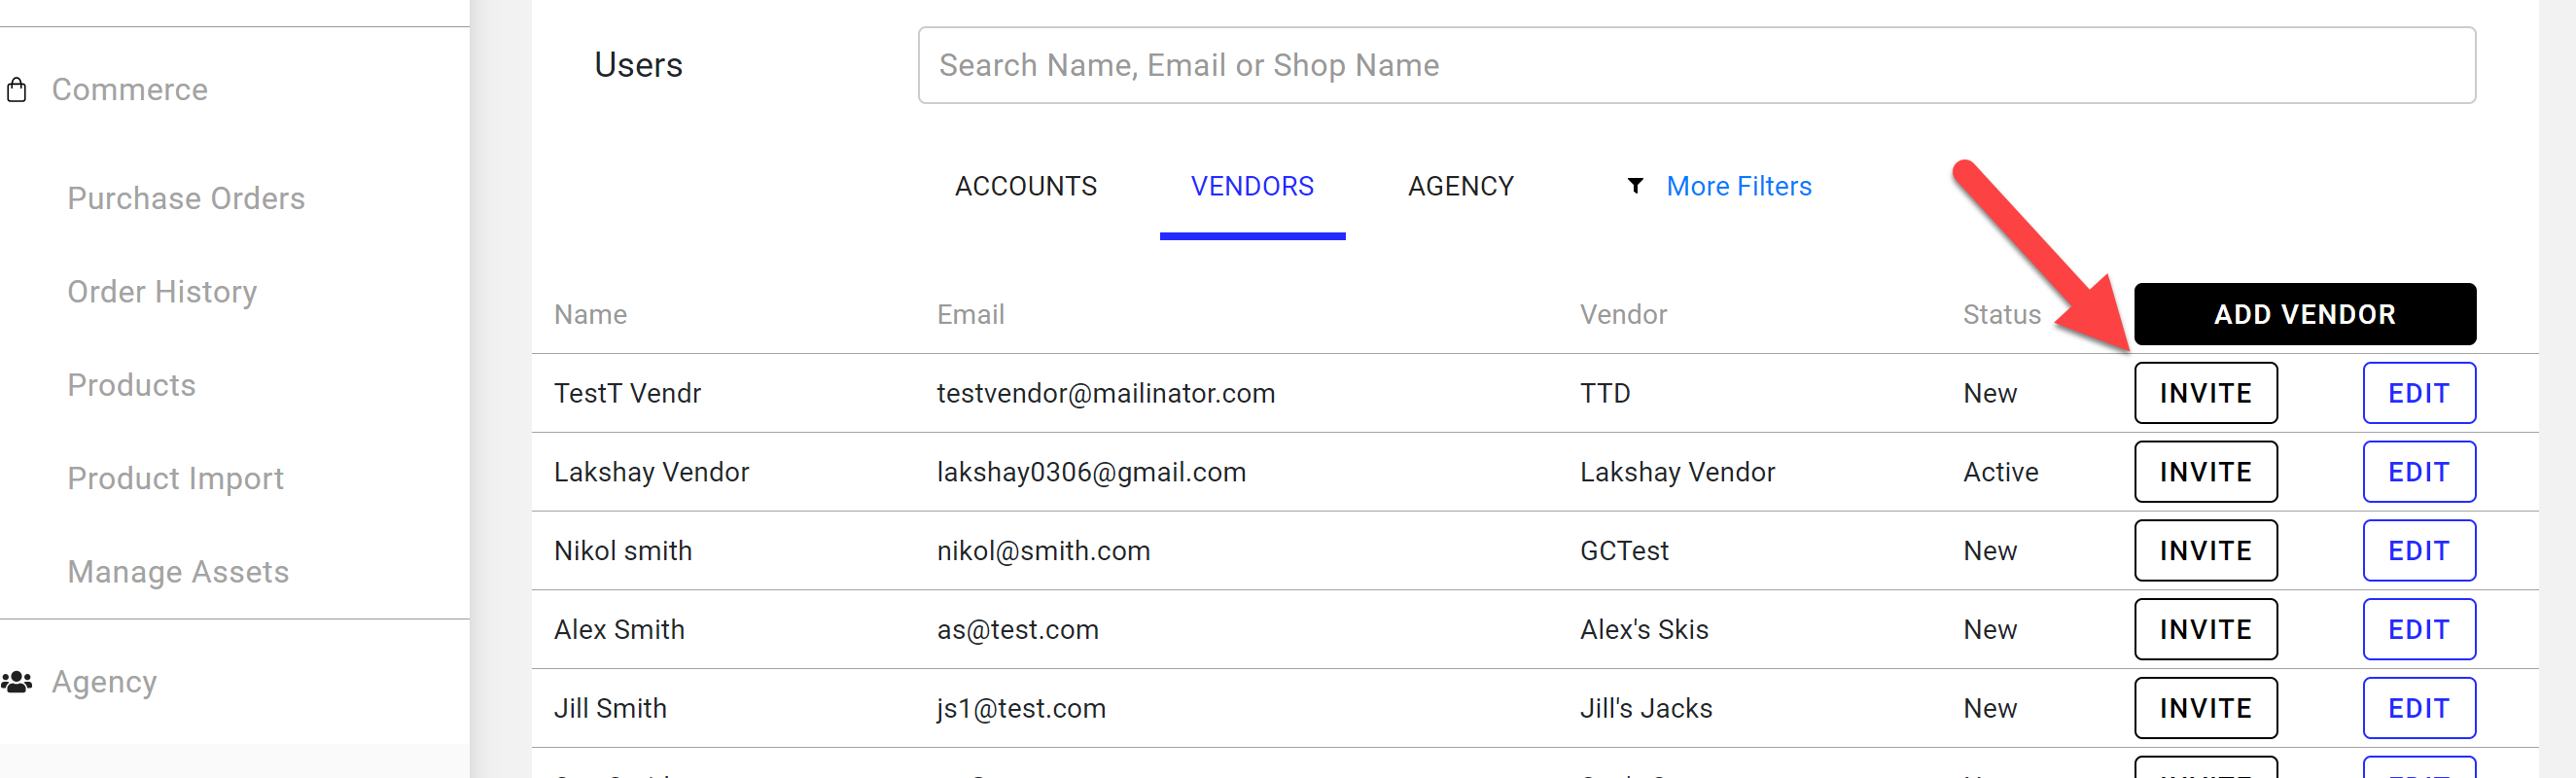Invite Jill Smith vendor
This screenshot has width=2576, height=778.
2205,708
